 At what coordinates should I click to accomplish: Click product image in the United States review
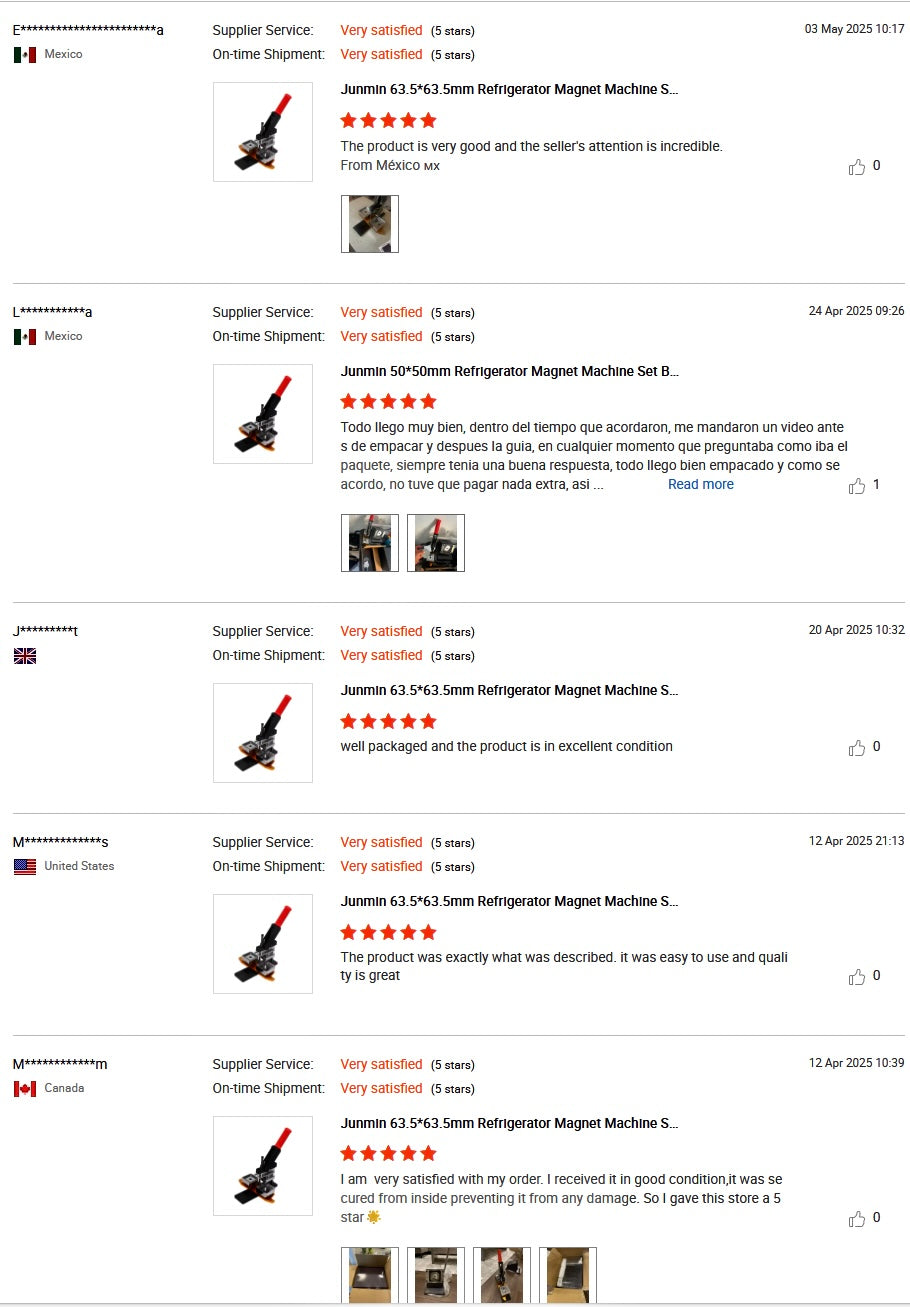pyautogui.click(x=263, y=944)
